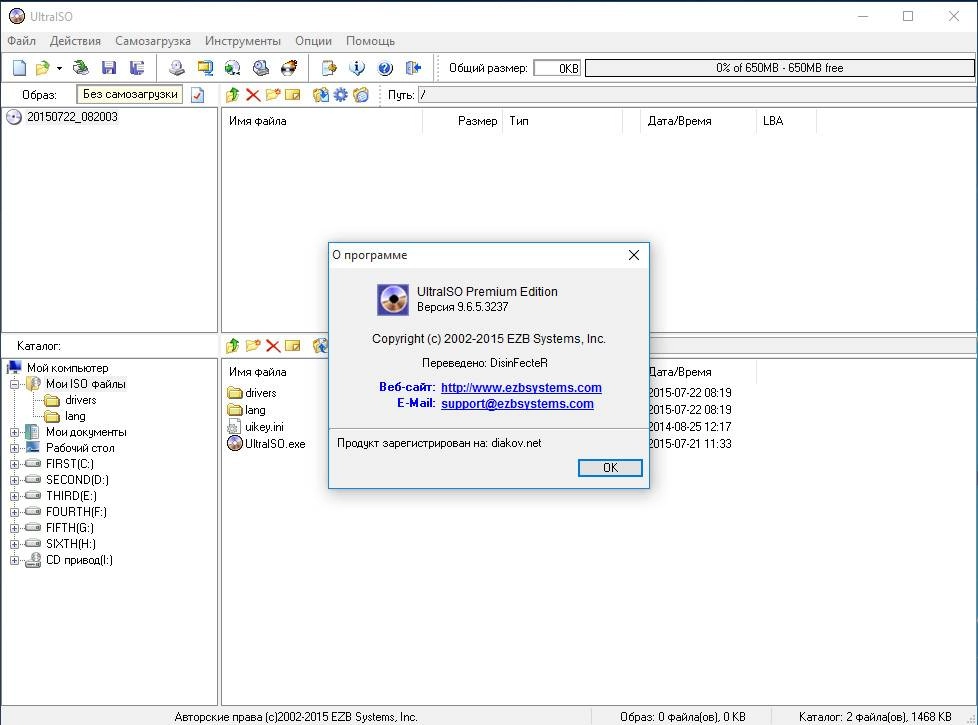The width and height of the screenshot is (978, 725).
Task: Click the LBA column header
Action: 786,121
